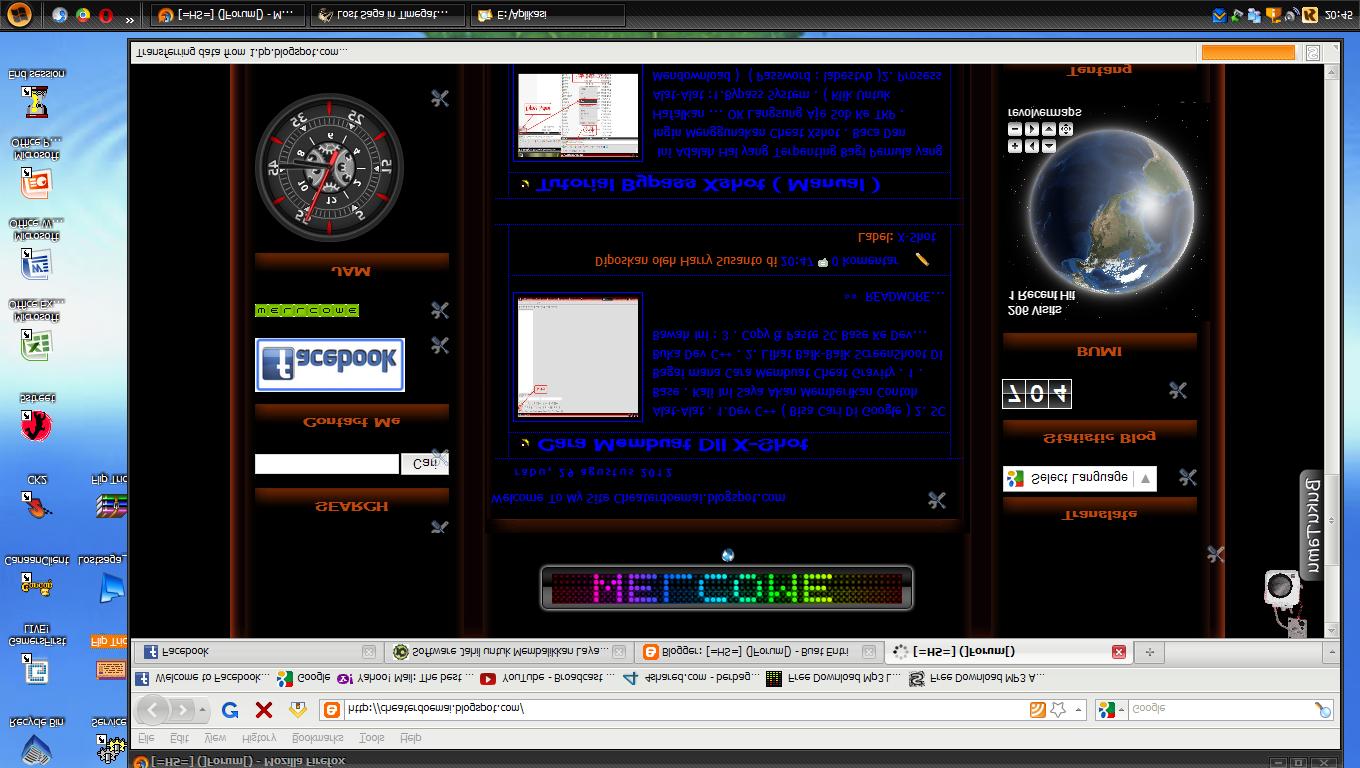Open the Microsoft Office Word desktop icon
Screen dimensions: 1360x768
pos(36,250)
